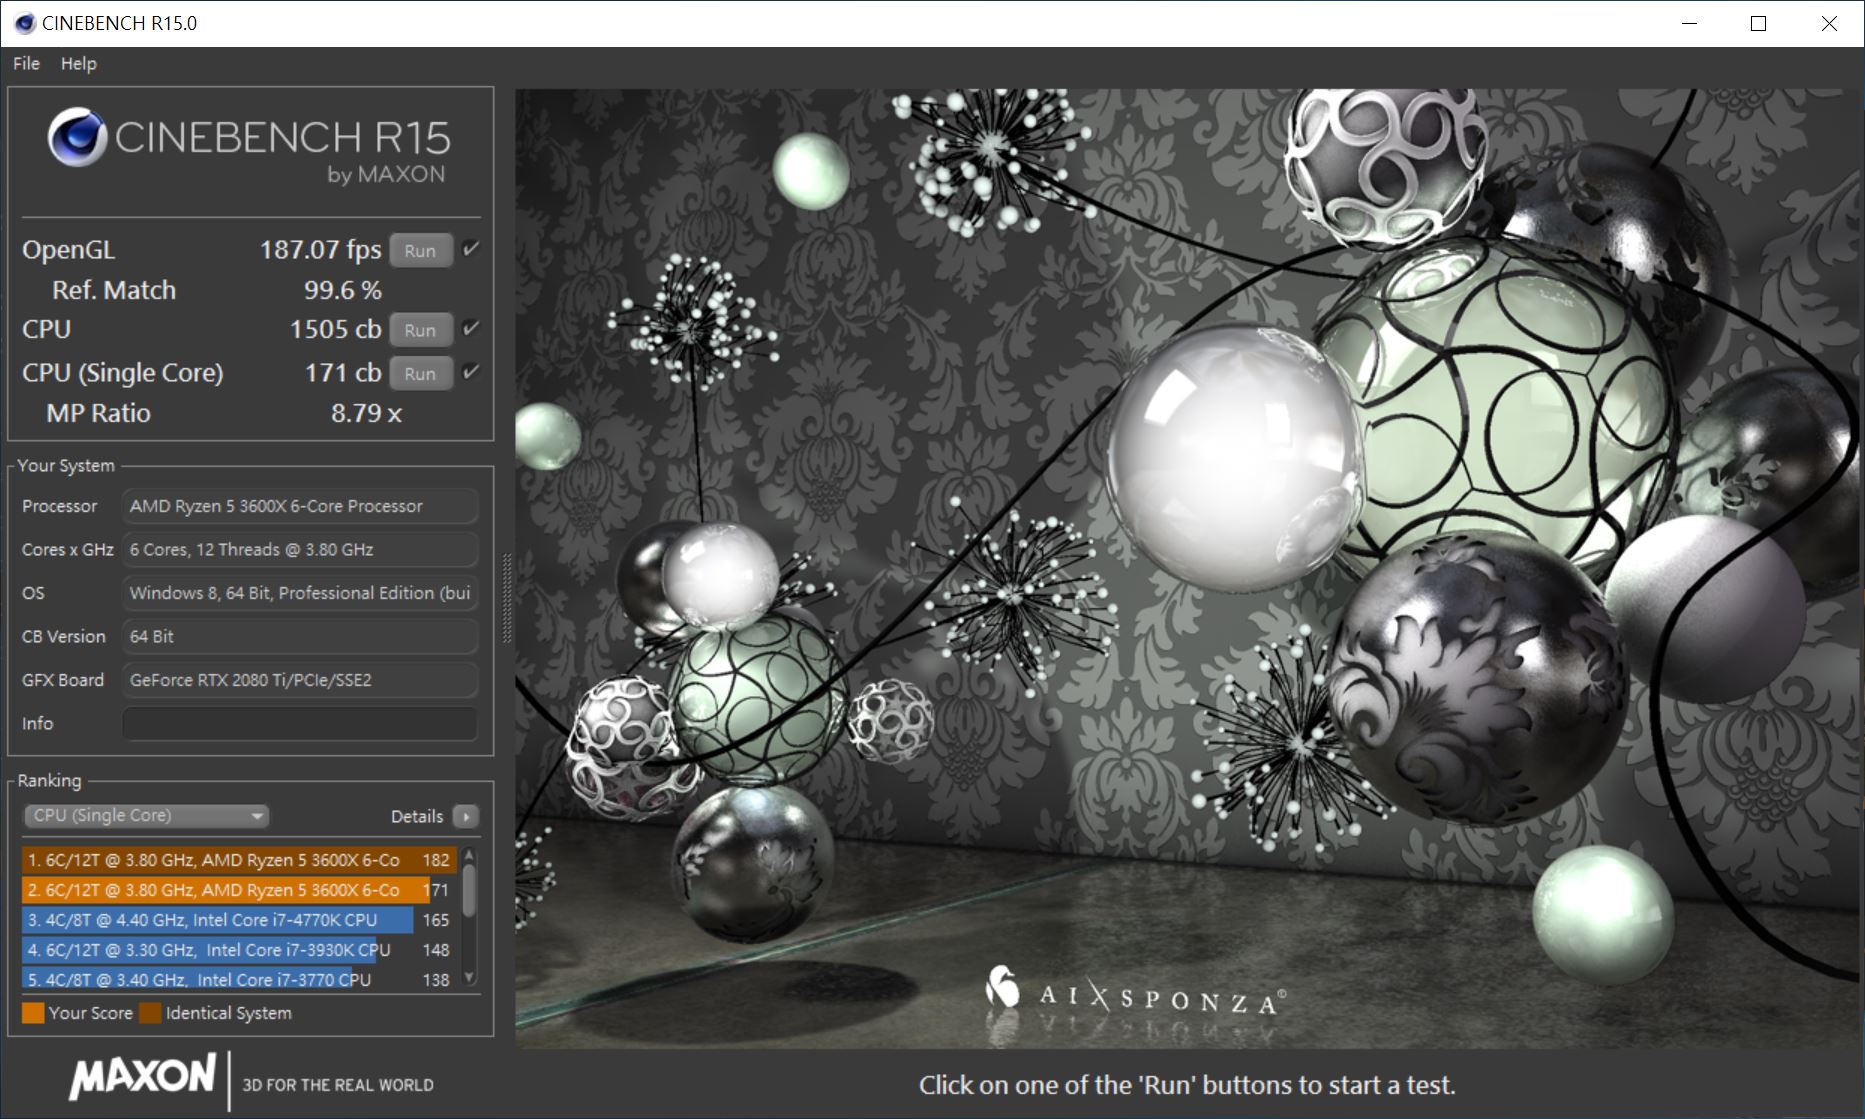The height and width of the screenshot is (1119, 1865).
Task: Click the dropdown arrow on the ranking selector
Action: click(x=258, y=815)
